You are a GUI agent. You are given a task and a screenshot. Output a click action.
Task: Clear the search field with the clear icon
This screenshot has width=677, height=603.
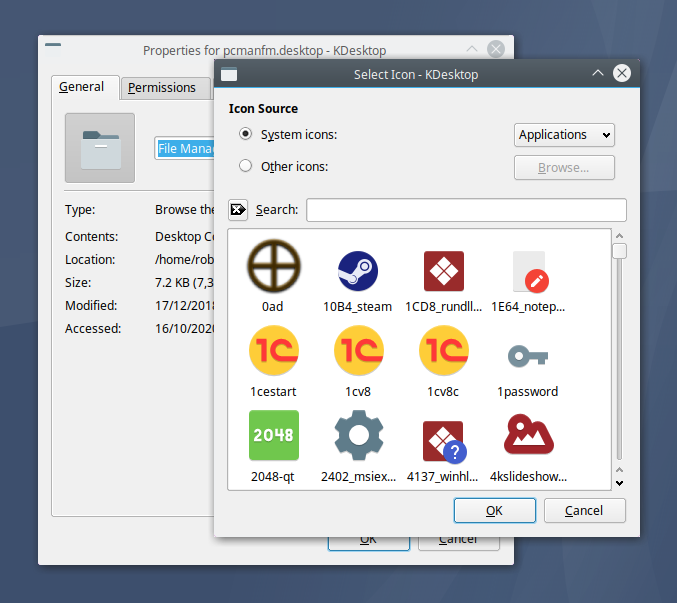[x=238, y=210]
